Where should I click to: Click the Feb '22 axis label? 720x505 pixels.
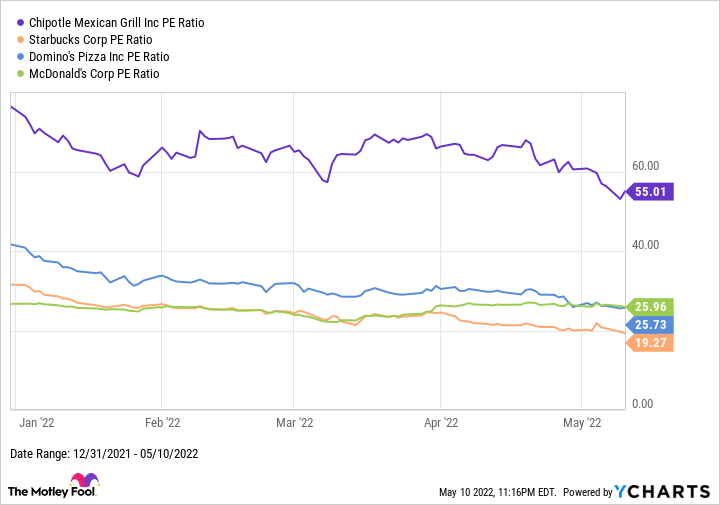pos(162,422)
